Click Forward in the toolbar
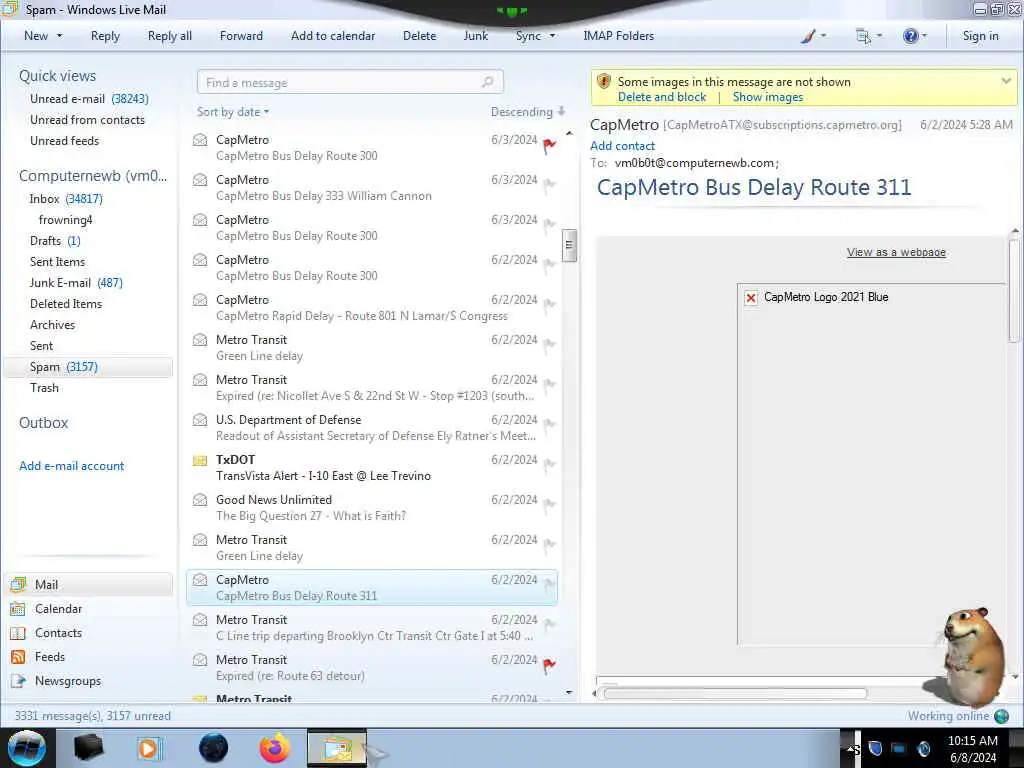The height and width of the screenshot is (768, 1024). point(241,36)
